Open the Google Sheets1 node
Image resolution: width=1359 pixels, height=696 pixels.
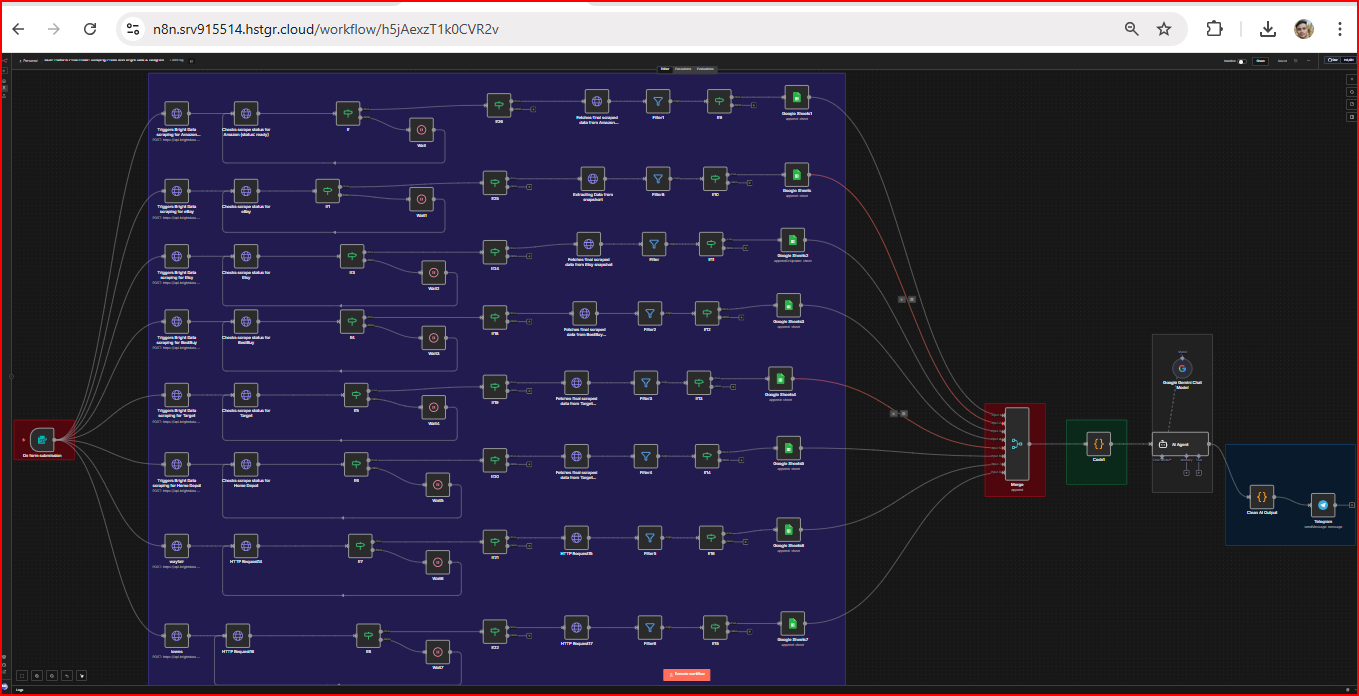[796, 97]
